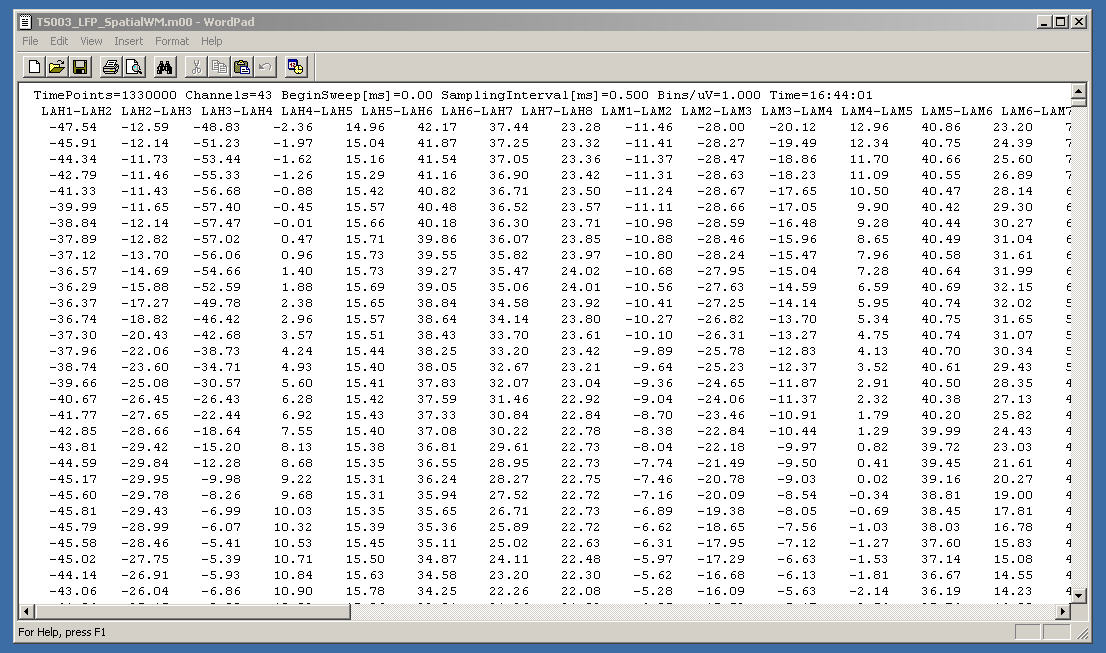Click the Open folder toolbar icon
Screen dimensions: 1106x653
[x=57, y=67]
